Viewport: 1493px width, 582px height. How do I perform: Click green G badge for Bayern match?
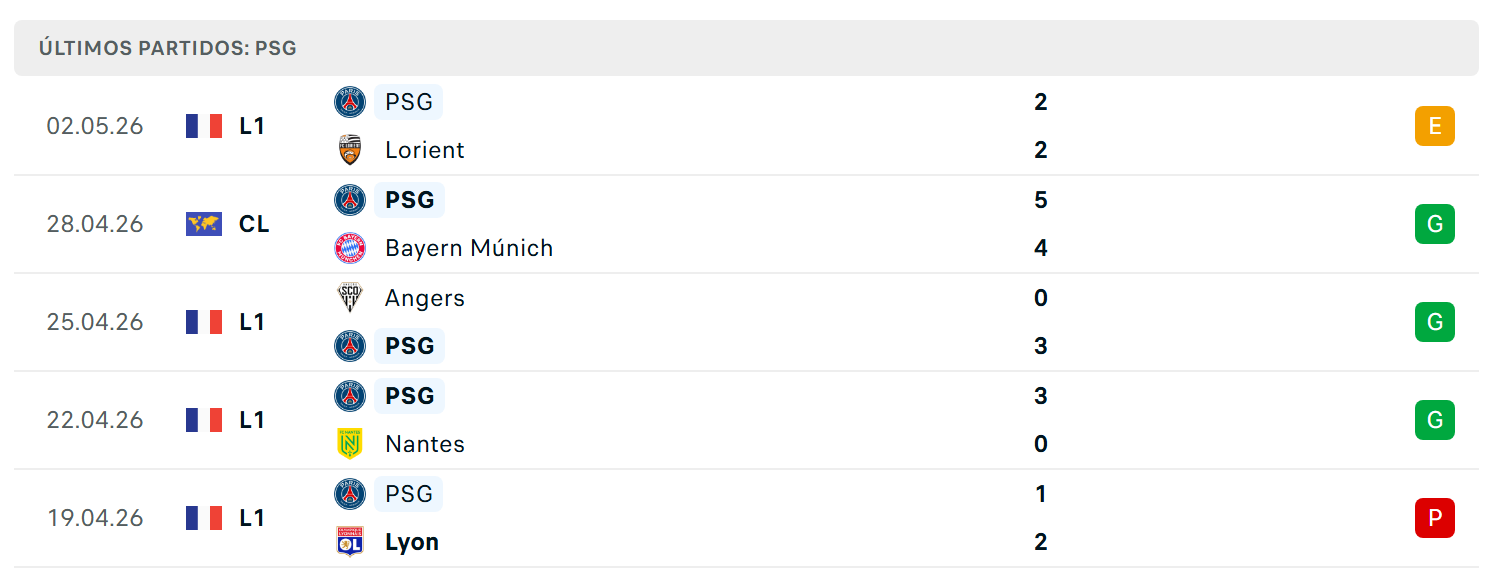tap(1435, 224)
